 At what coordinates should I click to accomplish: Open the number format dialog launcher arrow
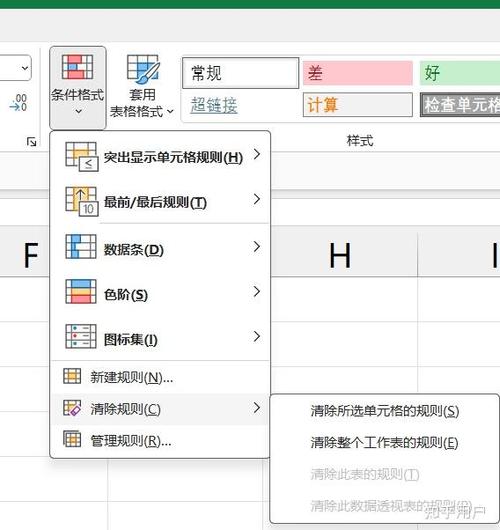pyautogui.click(x=31, y=142)
